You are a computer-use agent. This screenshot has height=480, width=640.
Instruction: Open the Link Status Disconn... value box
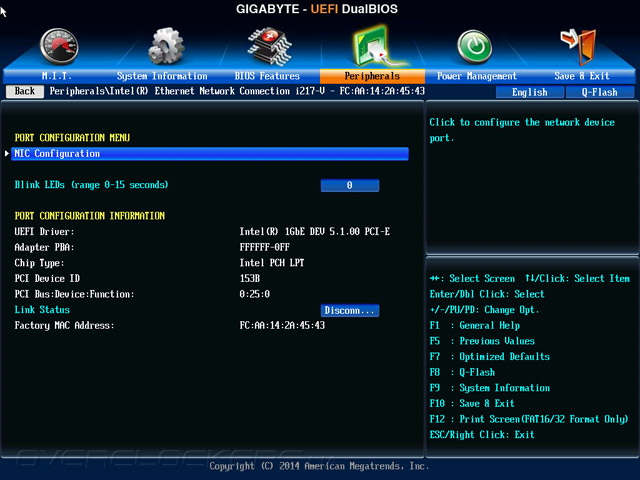[x=350, y=311]
